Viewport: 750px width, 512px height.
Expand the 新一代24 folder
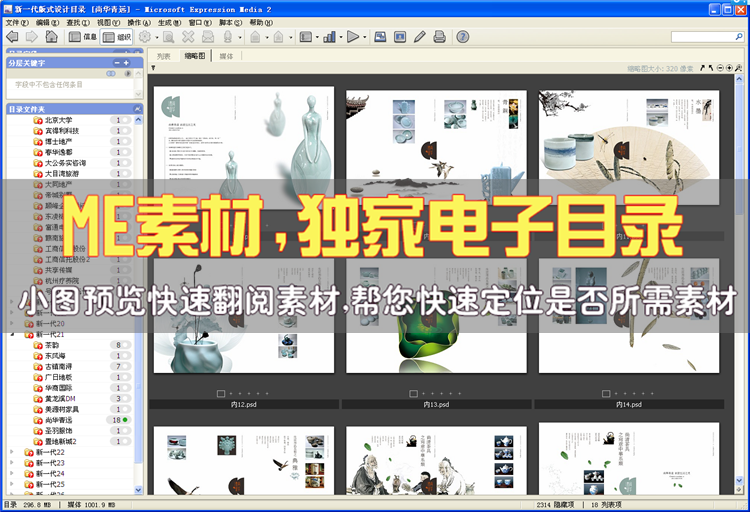coord(12,473)
